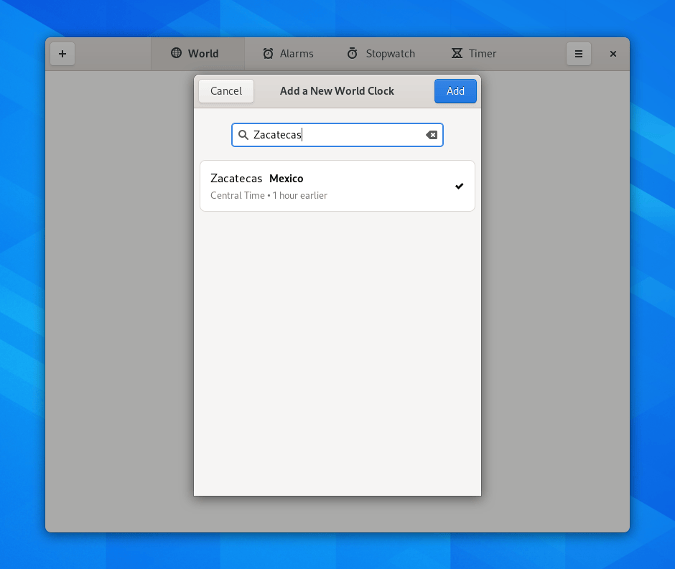Toggle the checkmark on Zacatecas result
Image resolution: width=675 pixels, height=569 pixels.
459,186
